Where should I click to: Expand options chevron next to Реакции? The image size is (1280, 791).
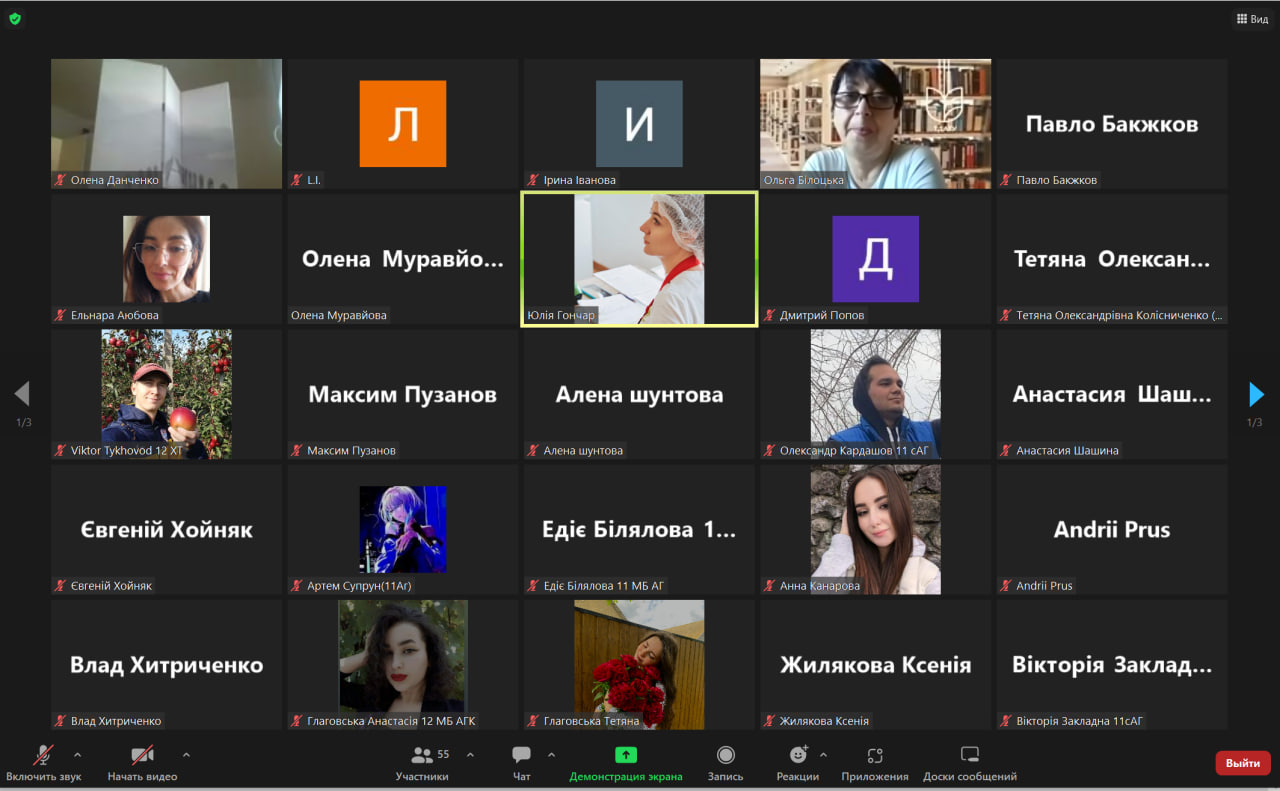824,755
